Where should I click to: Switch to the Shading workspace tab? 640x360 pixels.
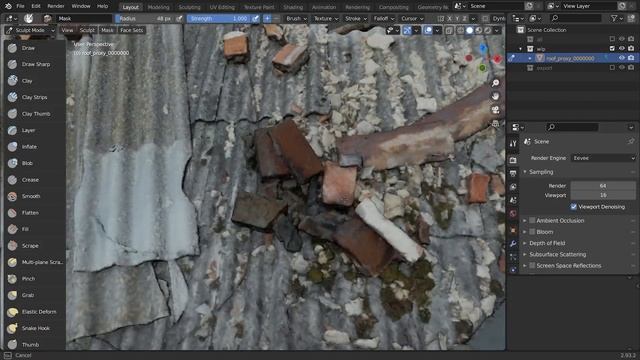point(293,7)
